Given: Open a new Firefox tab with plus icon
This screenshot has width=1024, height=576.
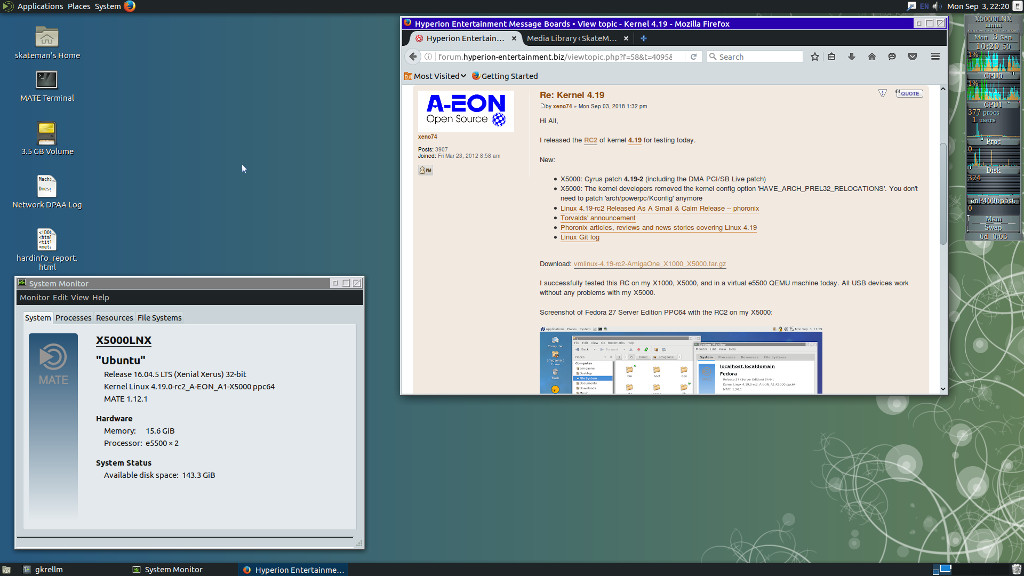Looking at the screenshot, I should pyautogui.click(x=643, y=39).
